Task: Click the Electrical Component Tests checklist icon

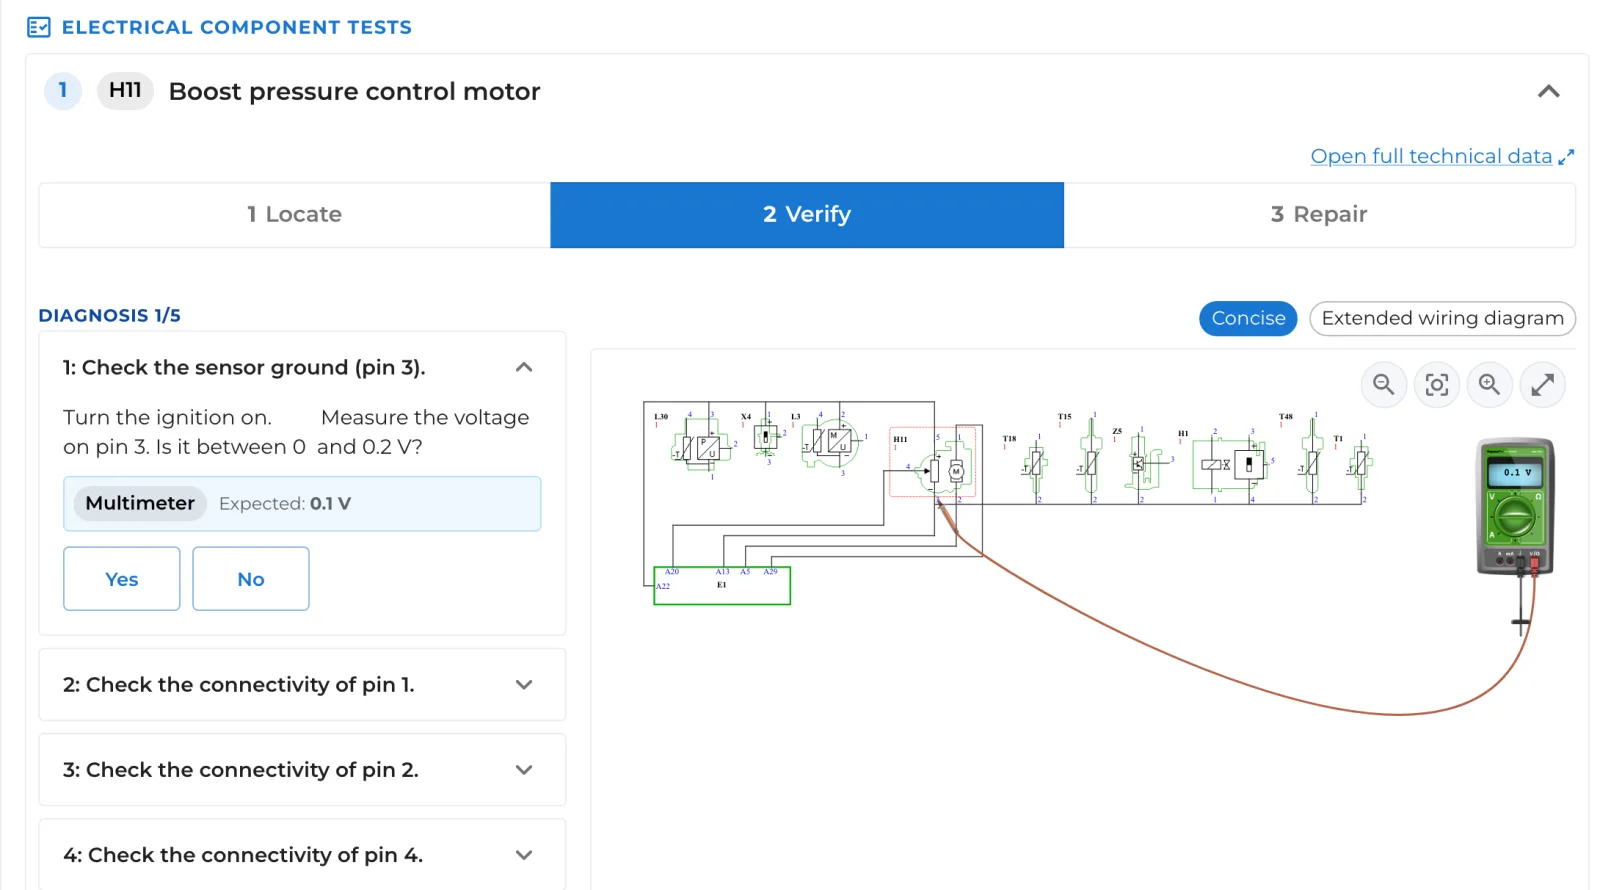Action: 39,27
